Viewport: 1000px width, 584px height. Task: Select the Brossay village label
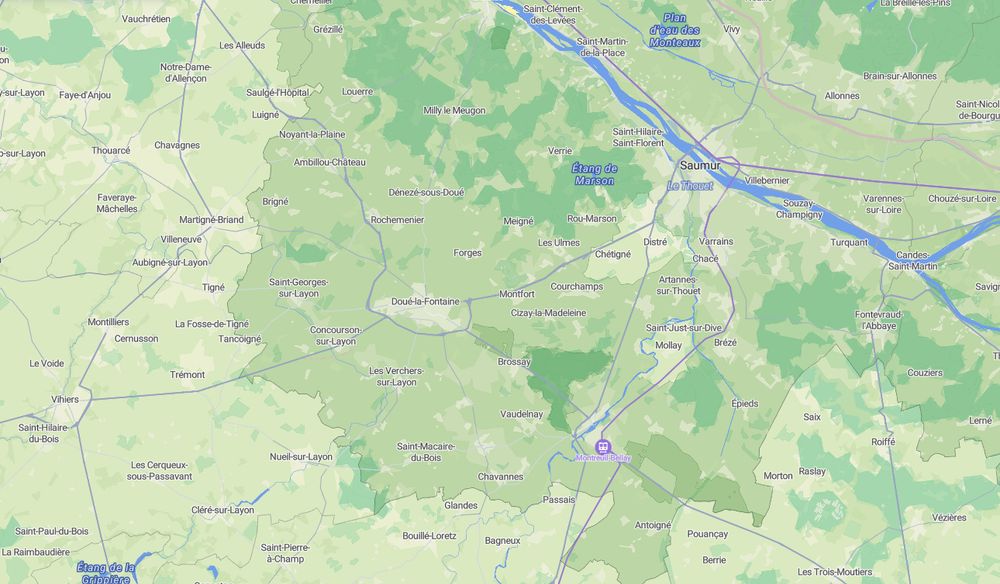coord(514,362)
